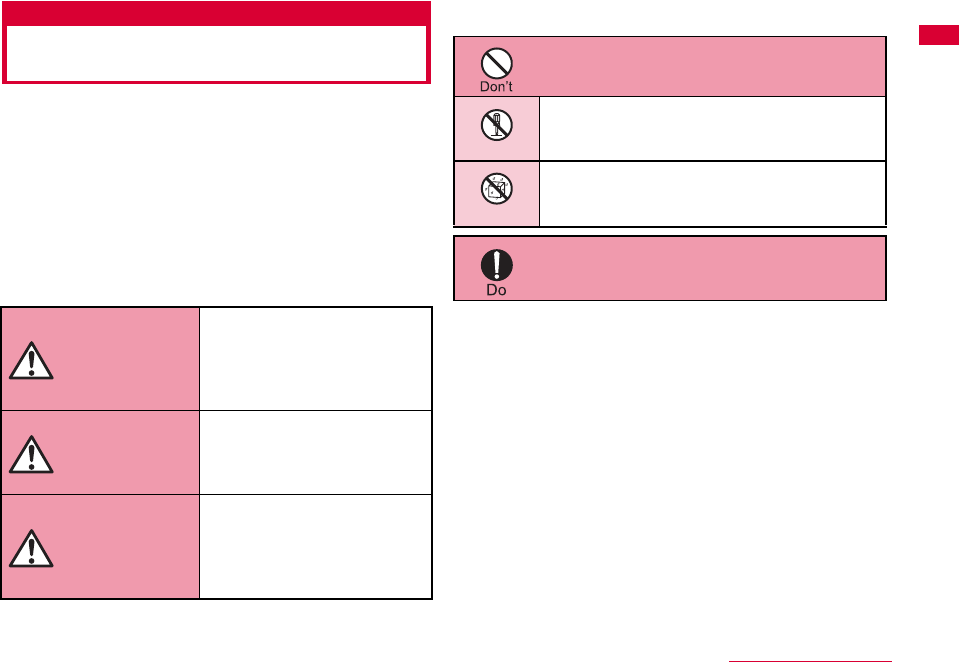Click the pink Do banner background

click(x=700, y=268)
